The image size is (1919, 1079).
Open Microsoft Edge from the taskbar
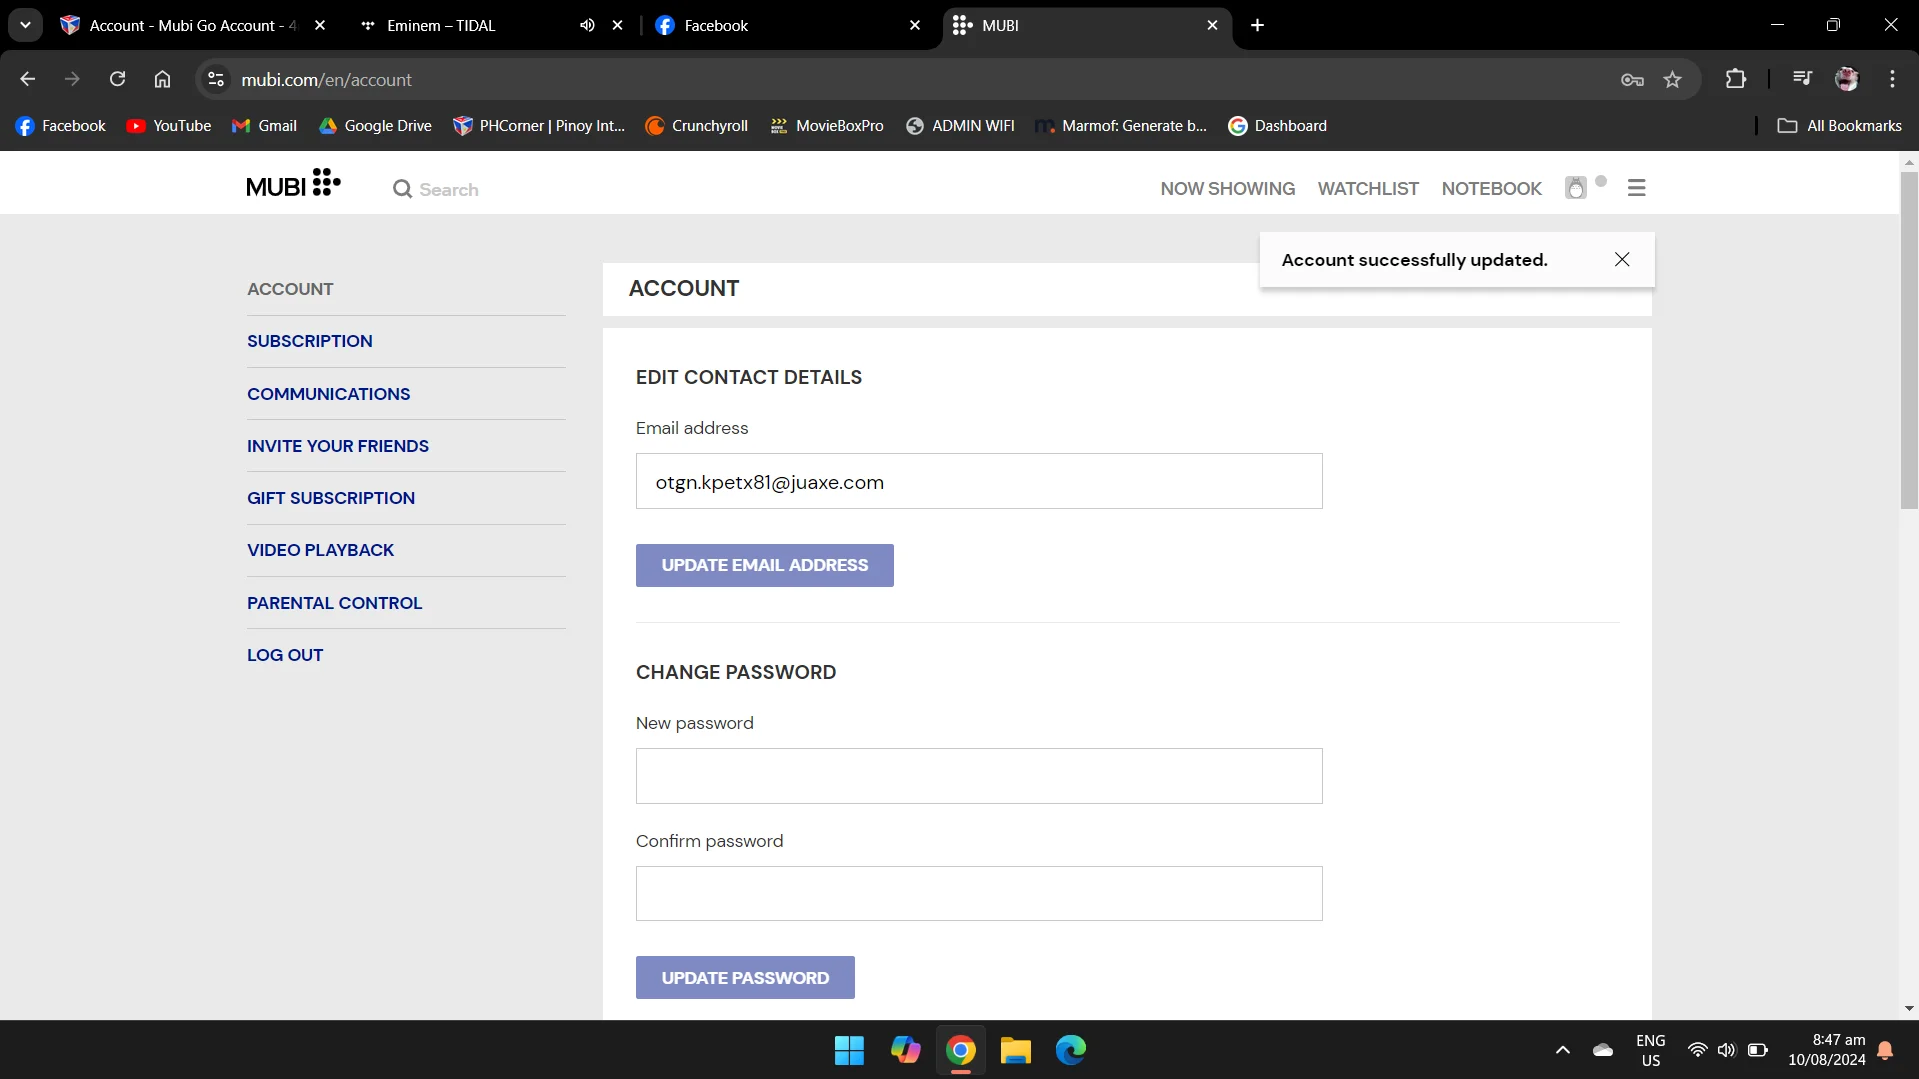[x=1070, y=1050]
